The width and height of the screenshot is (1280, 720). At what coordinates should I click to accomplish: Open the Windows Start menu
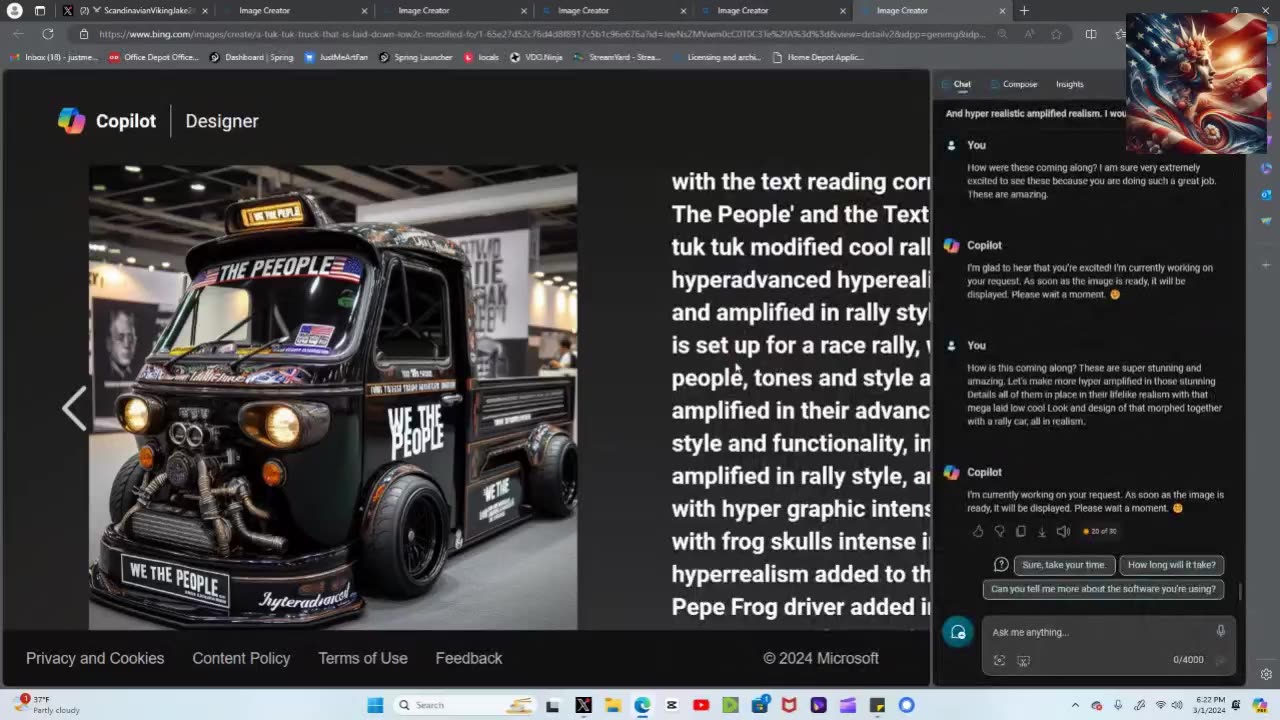[x=375, y=705]
